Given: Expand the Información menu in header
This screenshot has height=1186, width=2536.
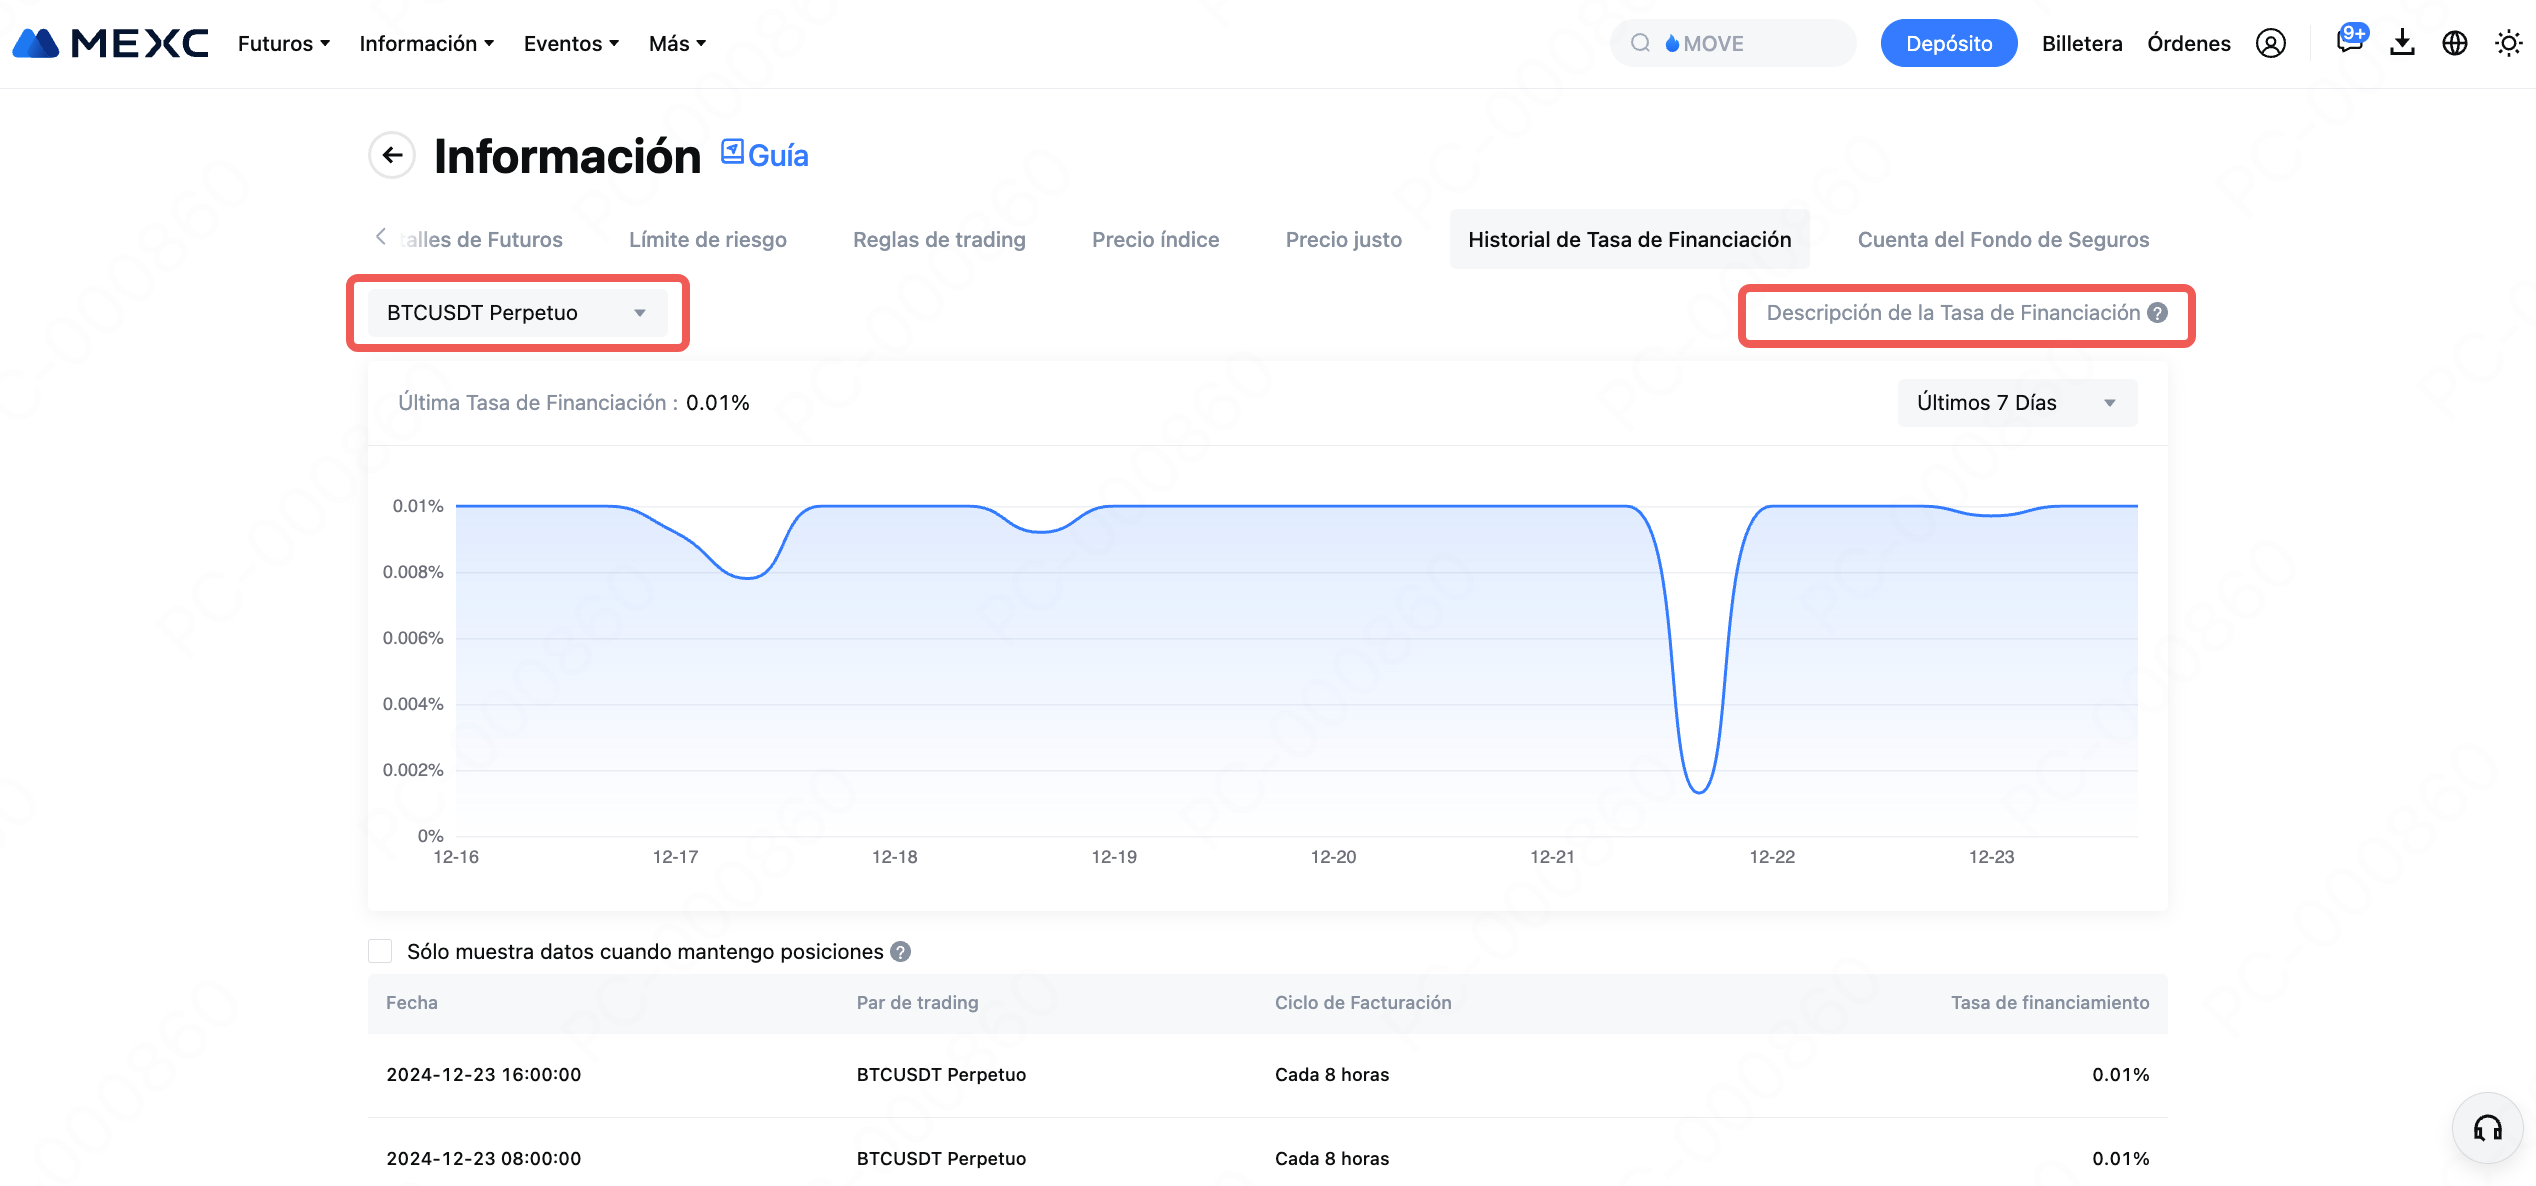Looking at the screenshot, I should click(427, 43).
